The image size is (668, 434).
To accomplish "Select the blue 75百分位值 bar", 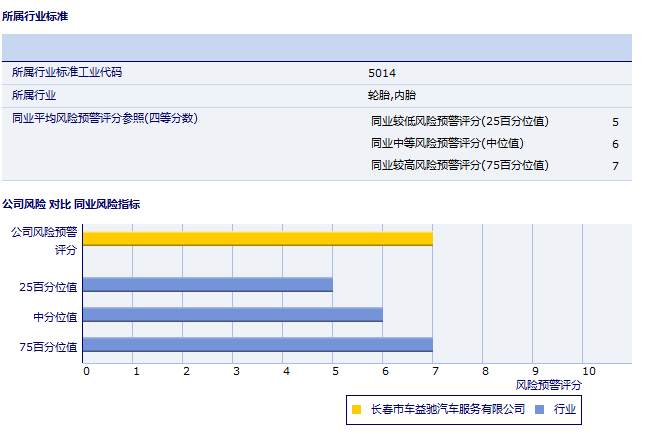I will 258,345.
